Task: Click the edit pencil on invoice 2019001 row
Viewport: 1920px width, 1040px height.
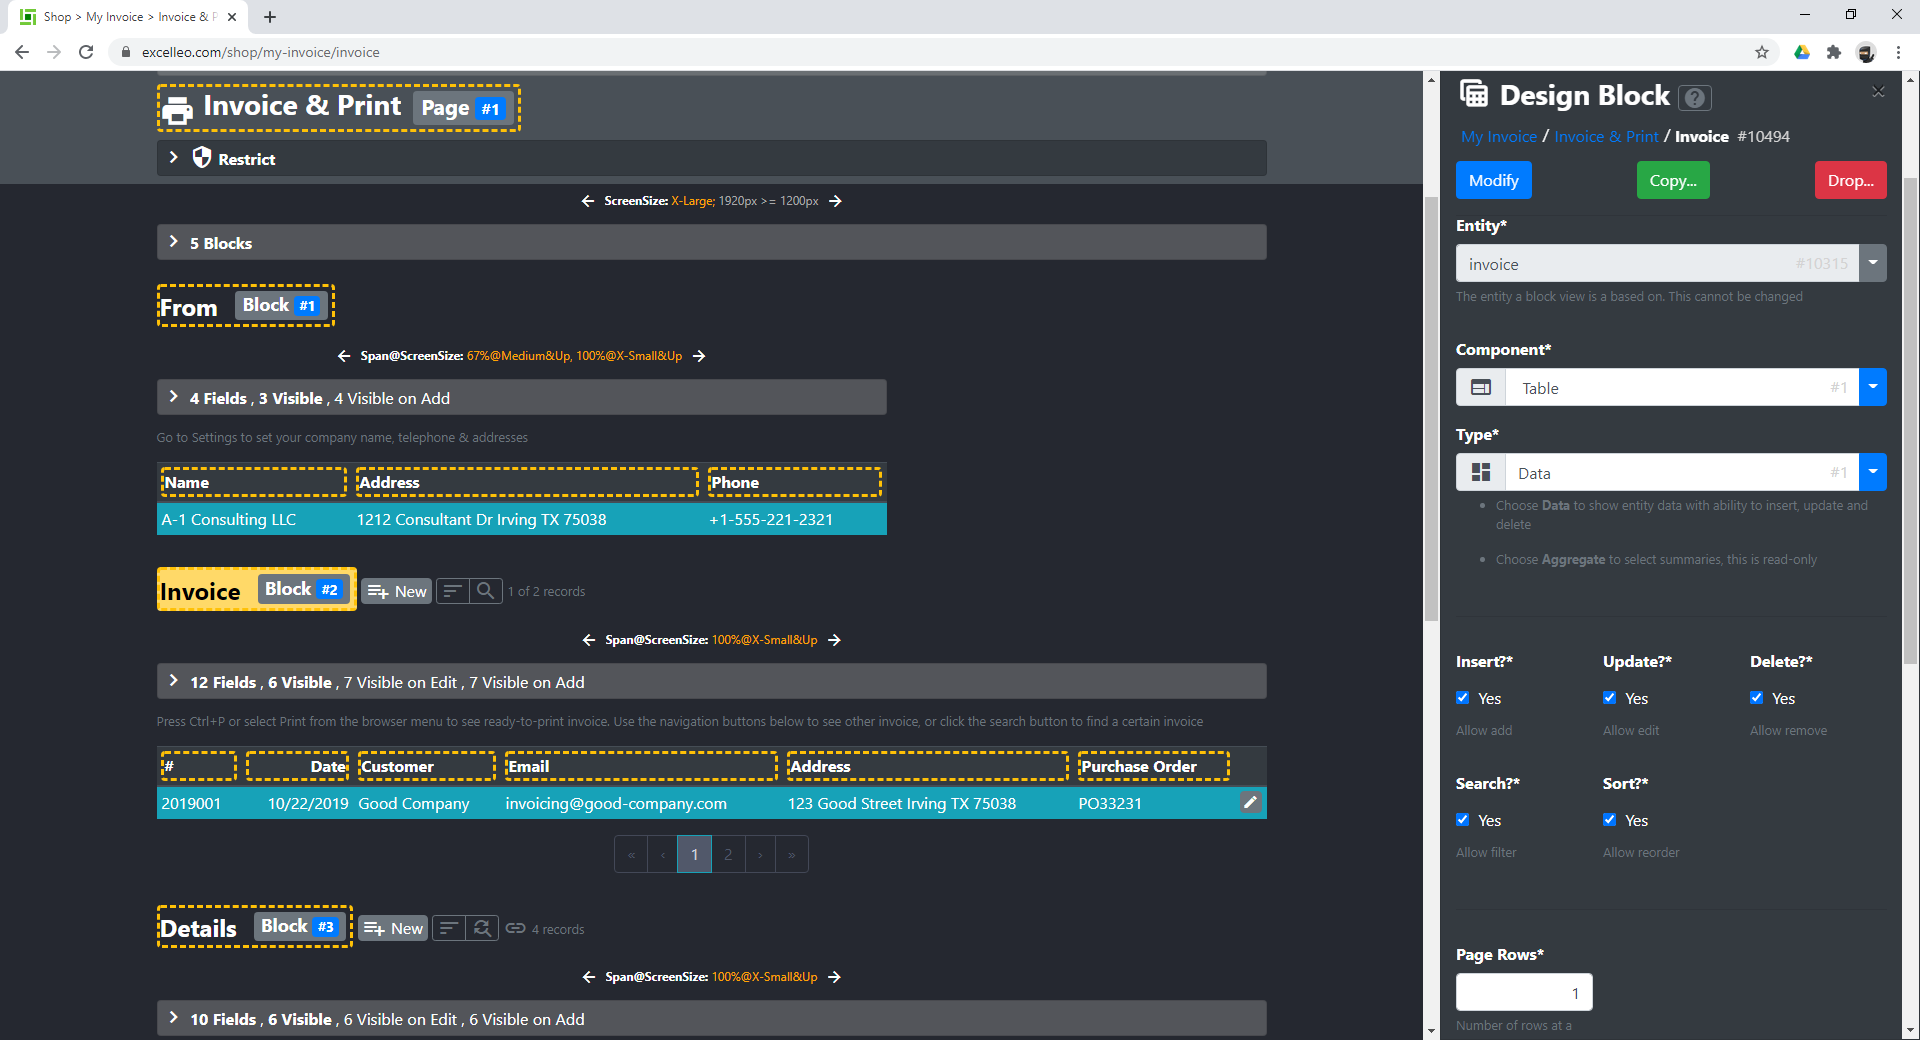Action: [x=1250, y=802]
